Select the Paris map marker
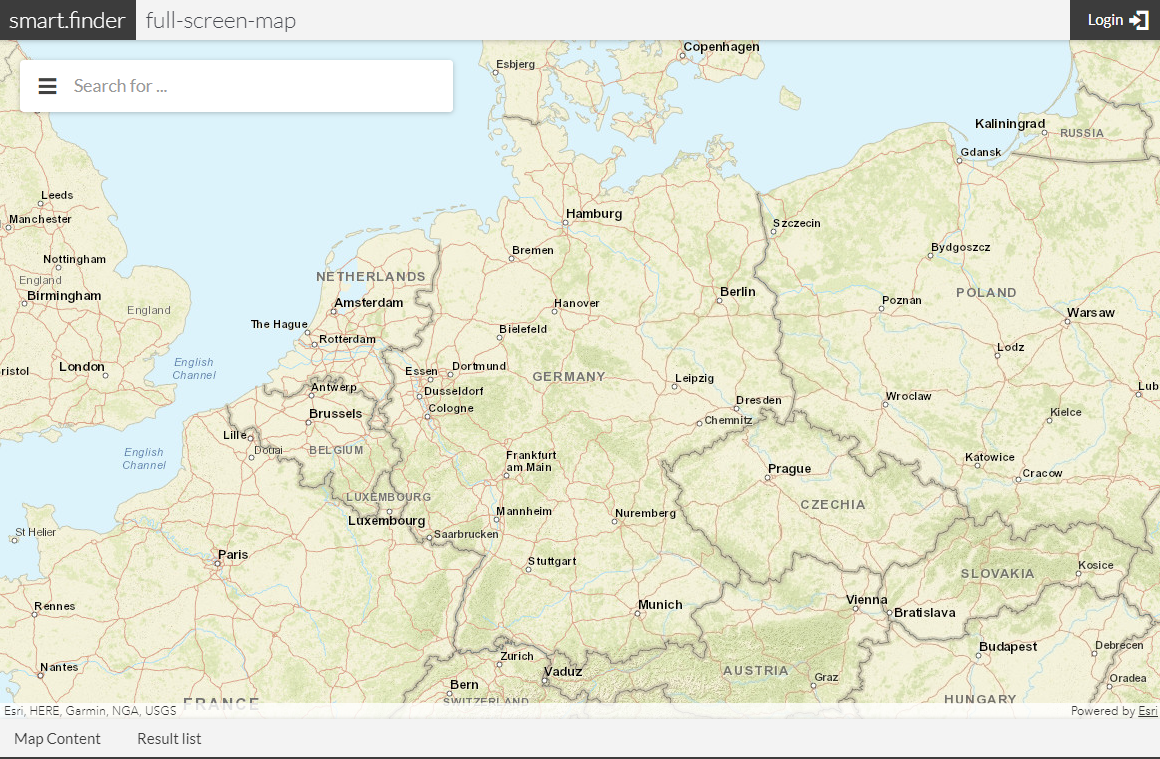The height and width of the screenshot is (759, 1160). (217, 563)
